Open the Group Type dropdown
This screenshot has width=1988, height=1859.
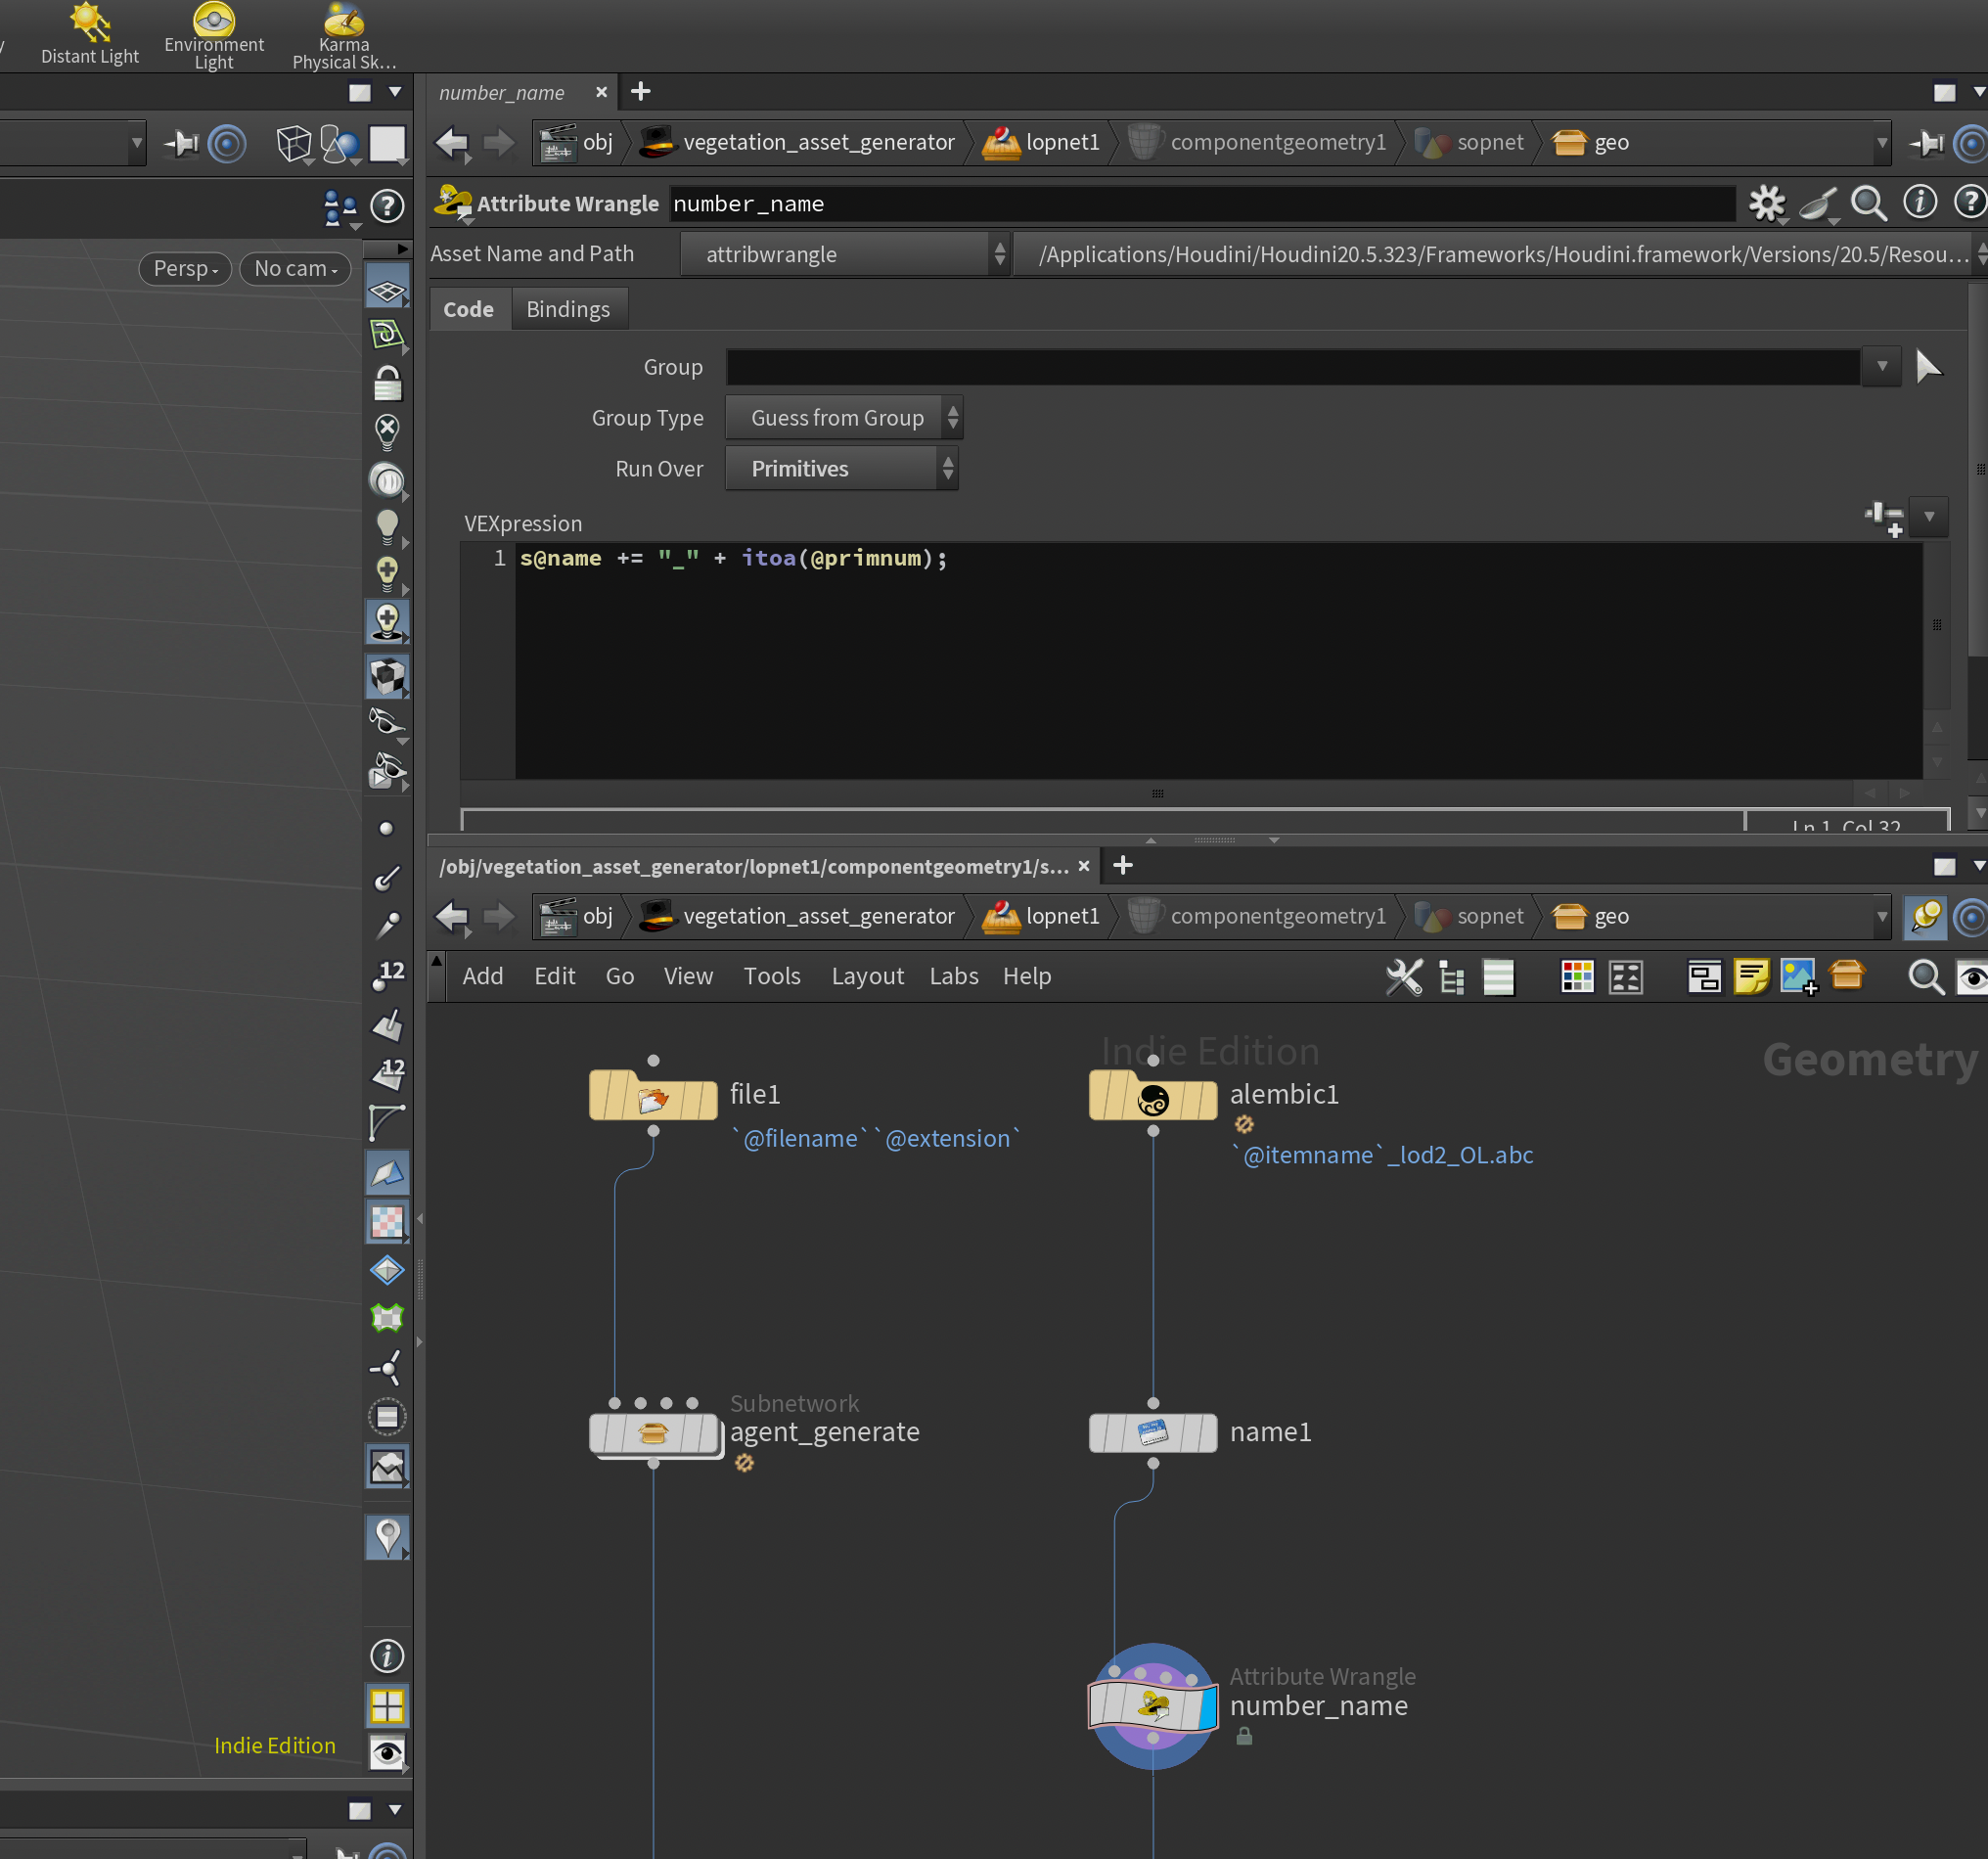pyautogui.click(x=843, y=418)
